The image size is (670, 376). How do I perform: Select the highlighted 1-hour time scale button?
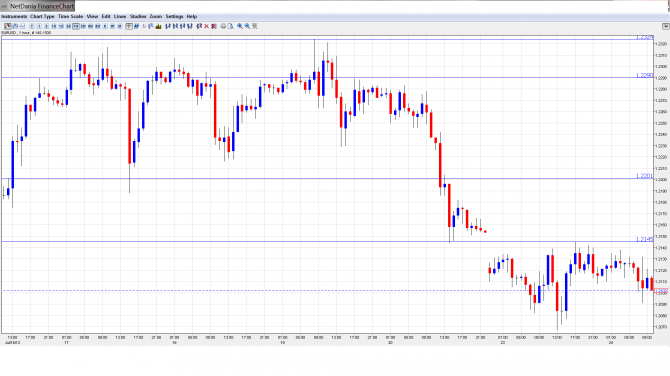pos(76,26)
